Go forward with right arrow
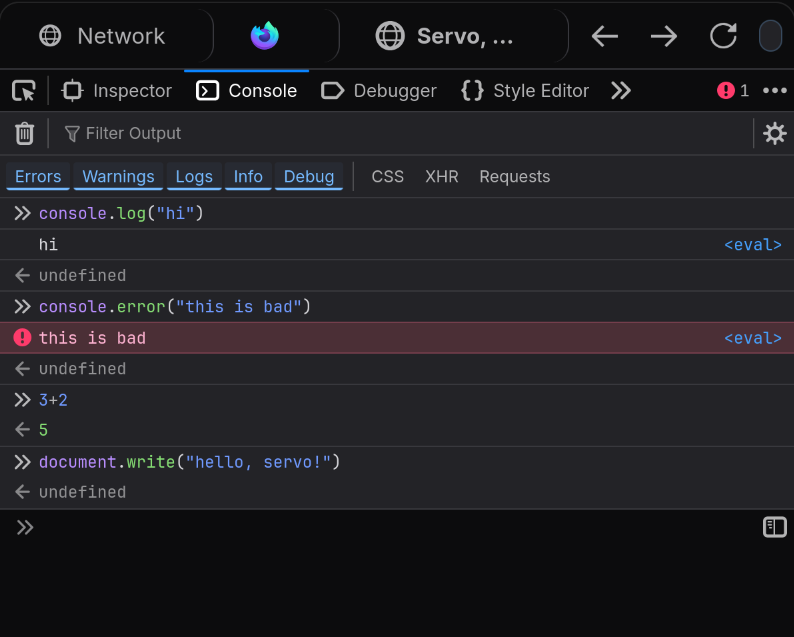Viewport: 794px width, 637px height. [x=663, y=36]
